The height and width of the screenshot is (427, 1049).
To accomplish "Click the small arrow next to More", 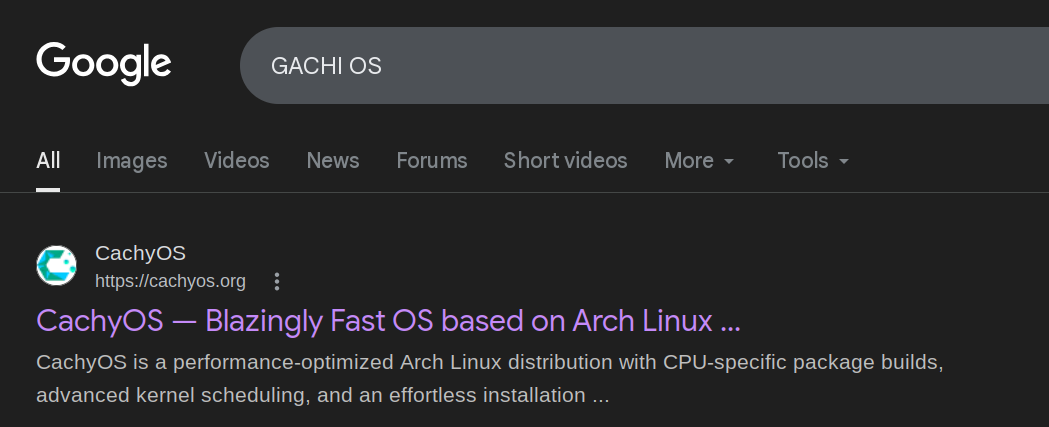I will 729,161.
